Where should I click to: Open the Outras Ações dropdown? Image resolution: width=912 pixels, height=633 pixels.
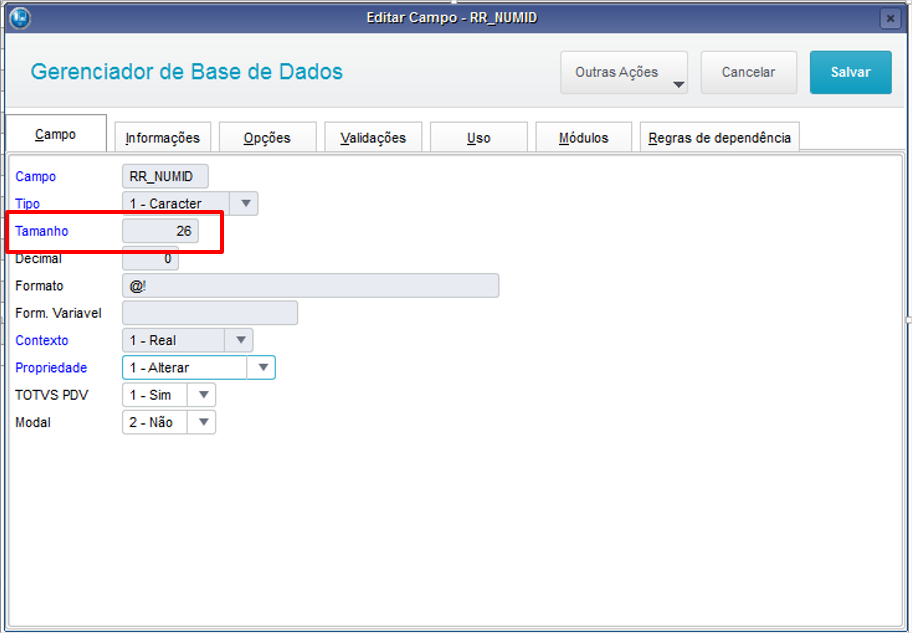pyautogui.click(x=624, y=72)
